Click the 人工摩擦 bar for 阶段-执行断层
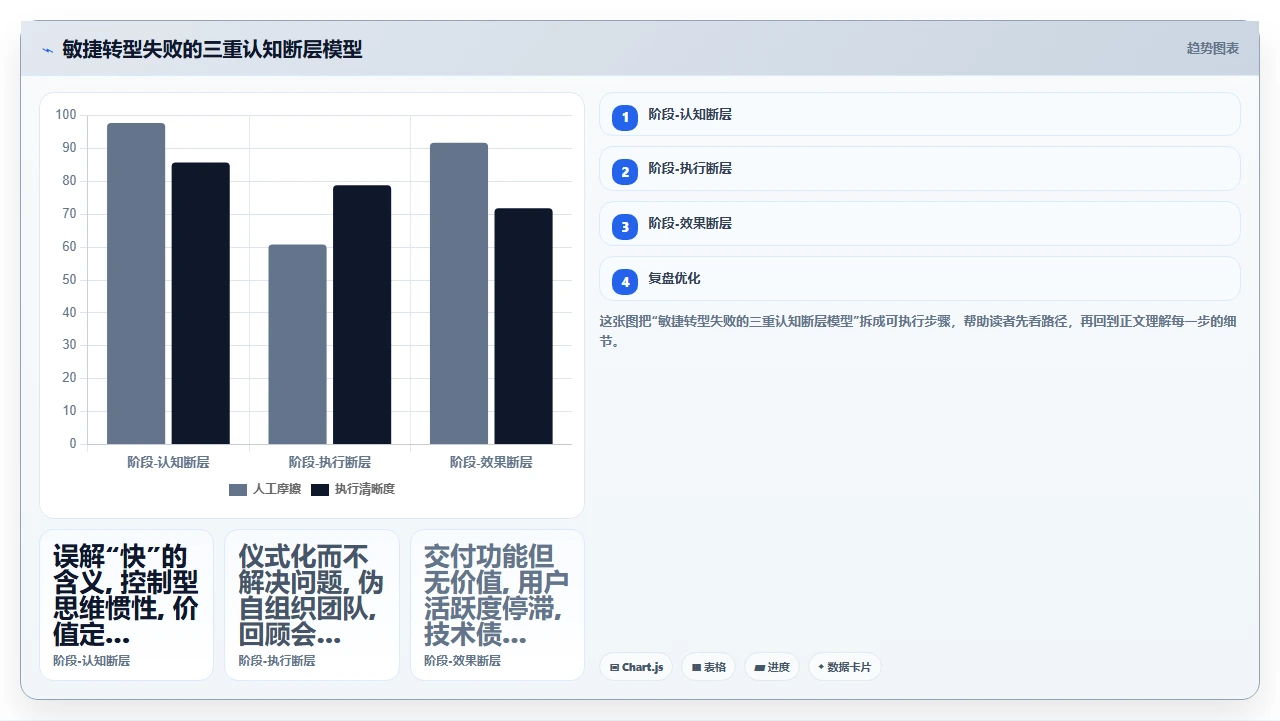The width and height of the screenshot is (1280, 721). point(297,344)
